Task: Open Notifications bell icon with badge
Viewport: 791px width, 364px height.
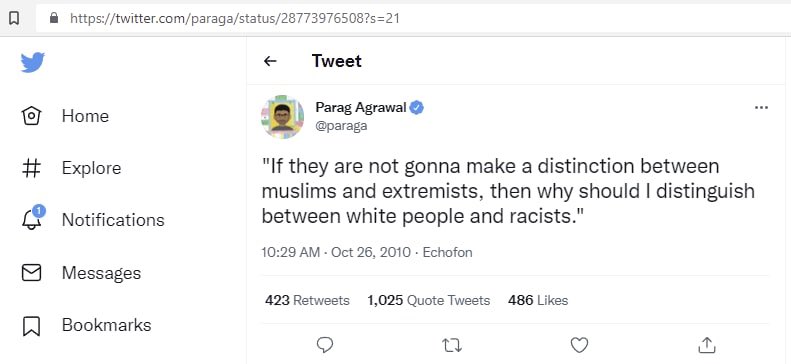Action: pos(33,218)
